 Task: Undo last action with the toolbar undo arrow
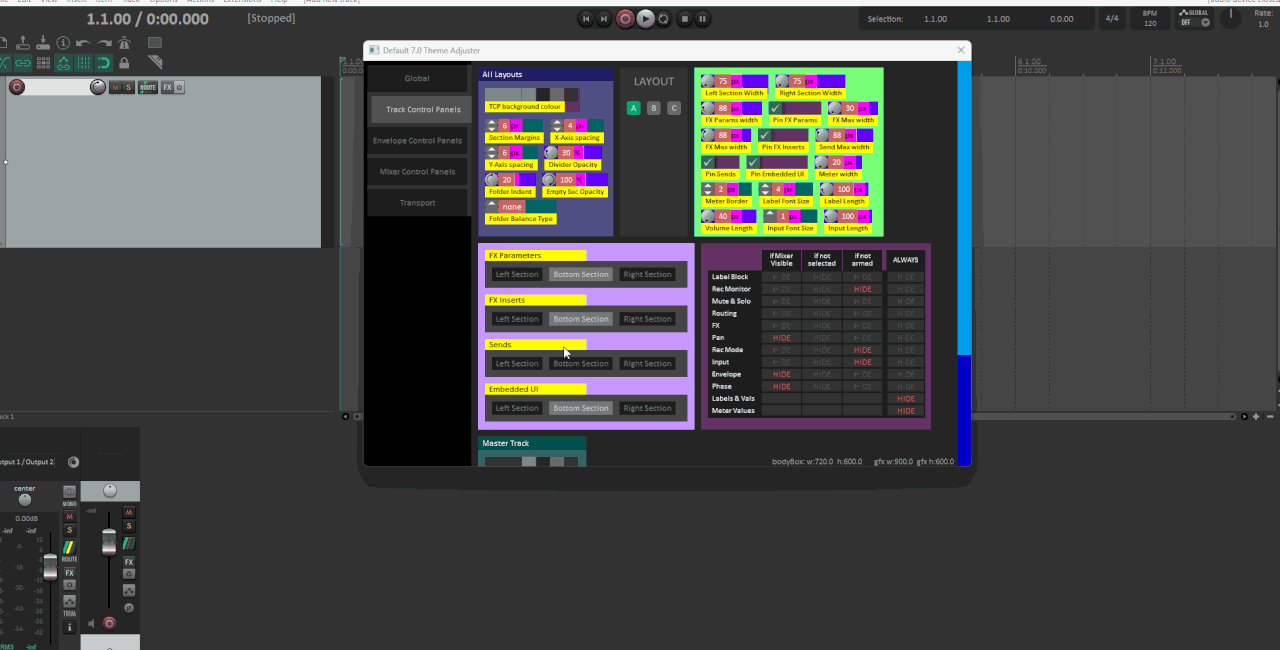[x=83, y=42]
